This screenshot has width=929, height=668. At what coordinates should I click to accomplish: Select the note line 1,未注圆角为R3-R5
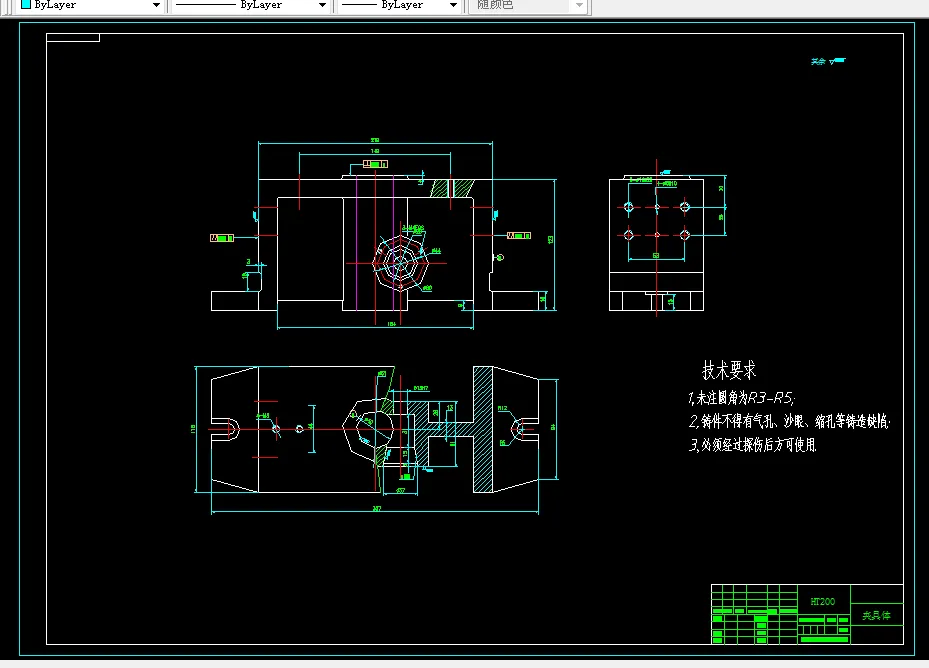pyautogui.click(x=741, y=398)
